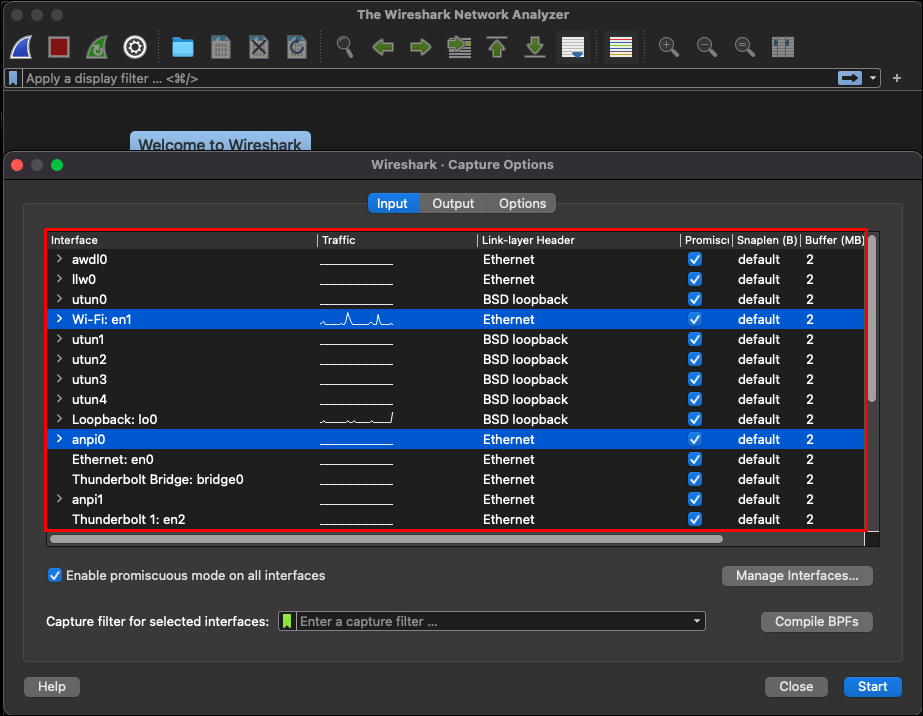
Task: Toggle the Promisc checkbox for Loopback: lo0
Action: (x=694, y=419)
